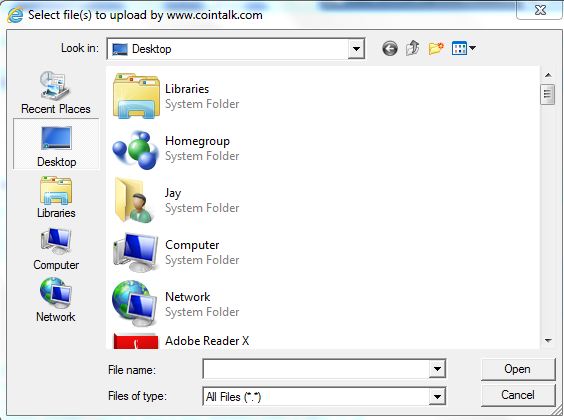Expand the Files of type dropdown
This screenshot has height=420, width=564.
[x=437, y=397]
